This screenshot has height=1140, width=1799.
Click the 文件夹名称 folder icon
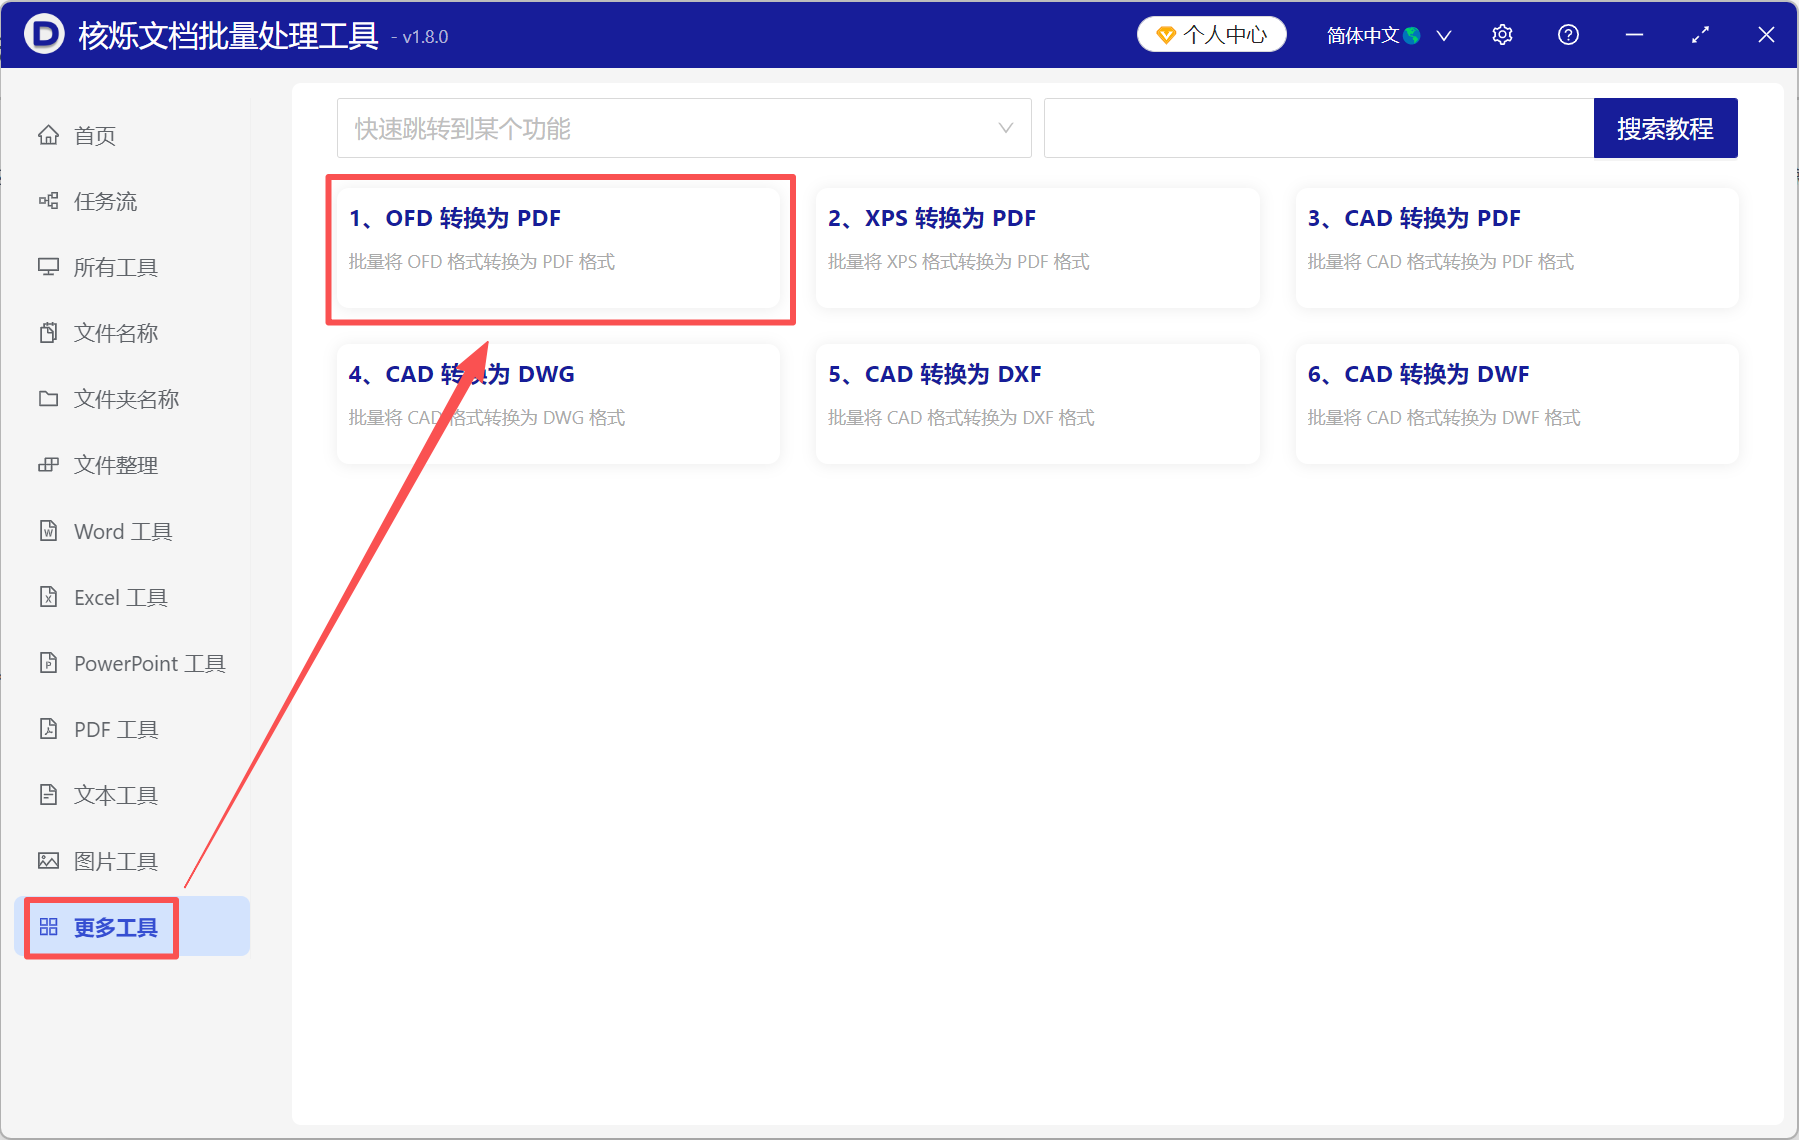pyautogui.click(x=48, y=399)
